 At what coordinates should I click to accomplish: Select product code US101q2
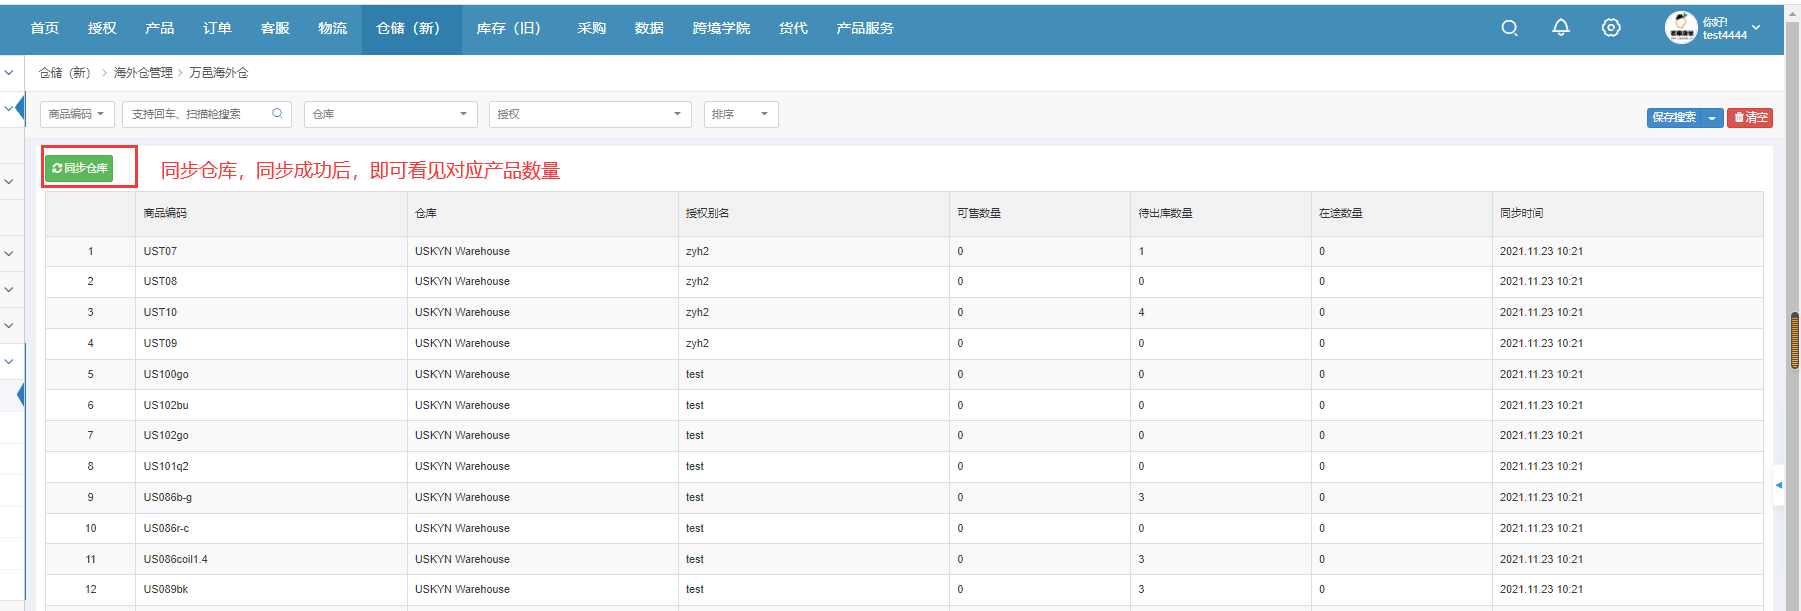click(x=166, y=466)
